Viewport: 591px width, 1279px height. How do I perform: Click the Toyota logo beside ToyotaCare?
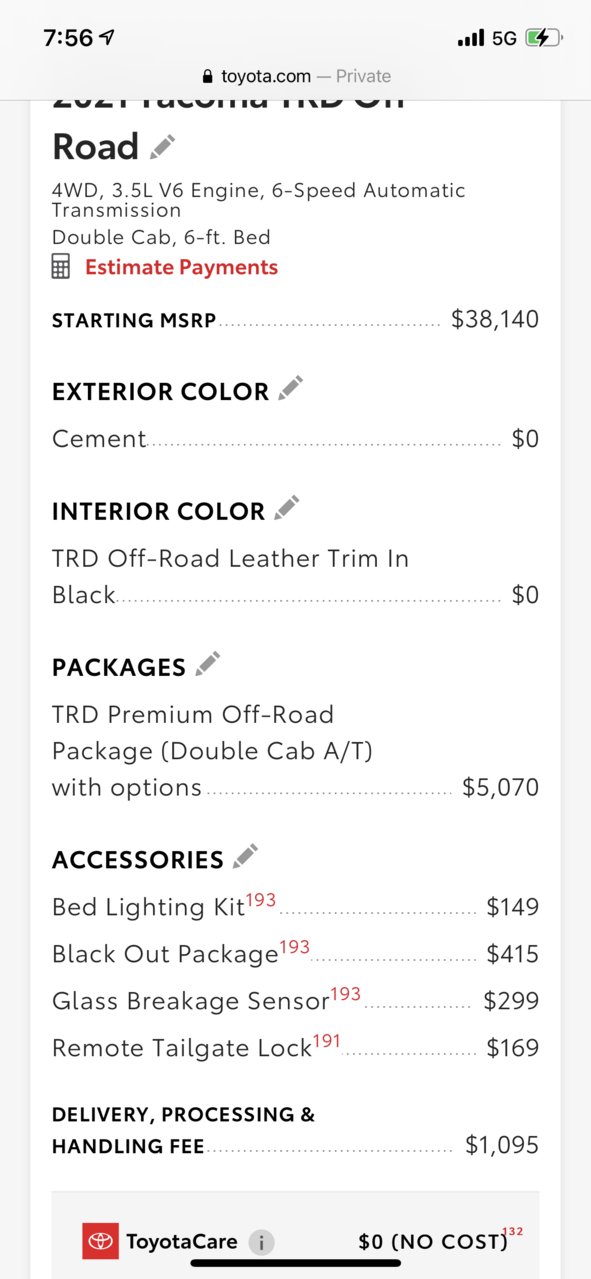tap(100, 1242)
